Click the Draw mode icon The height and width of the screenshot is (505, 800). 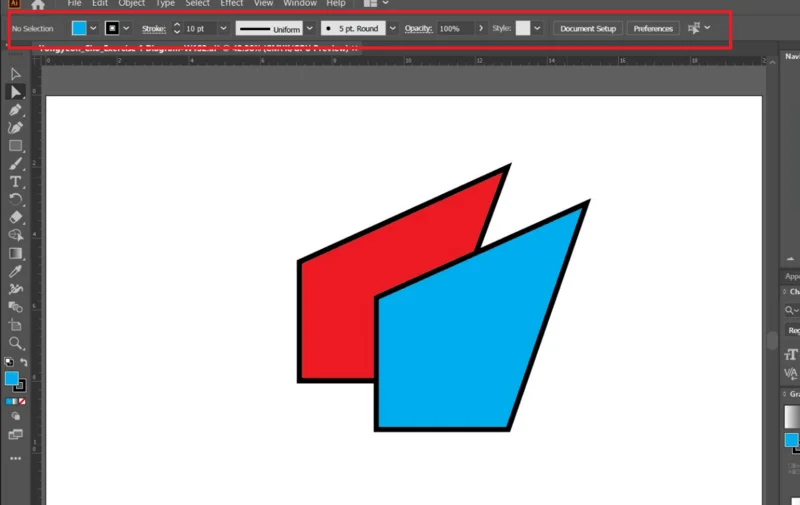click(x=15, y=416)
